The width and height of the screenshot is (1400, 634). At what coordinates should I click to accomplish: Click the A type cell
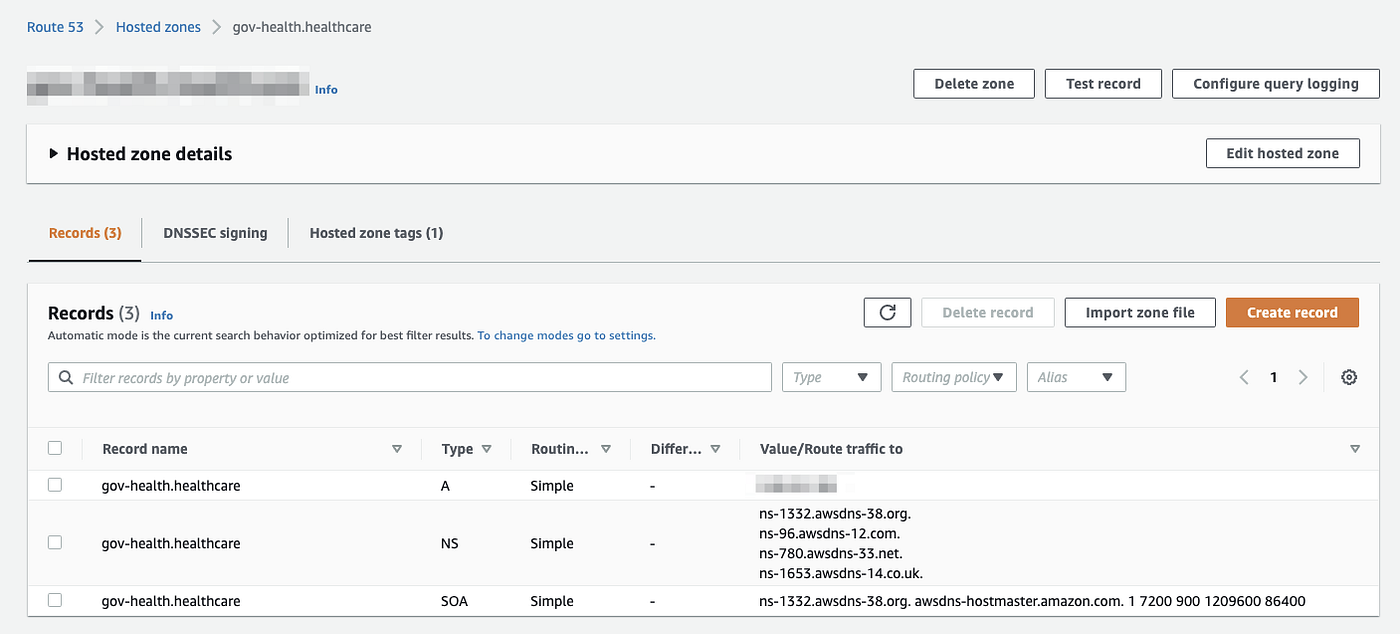click(445, 485)
